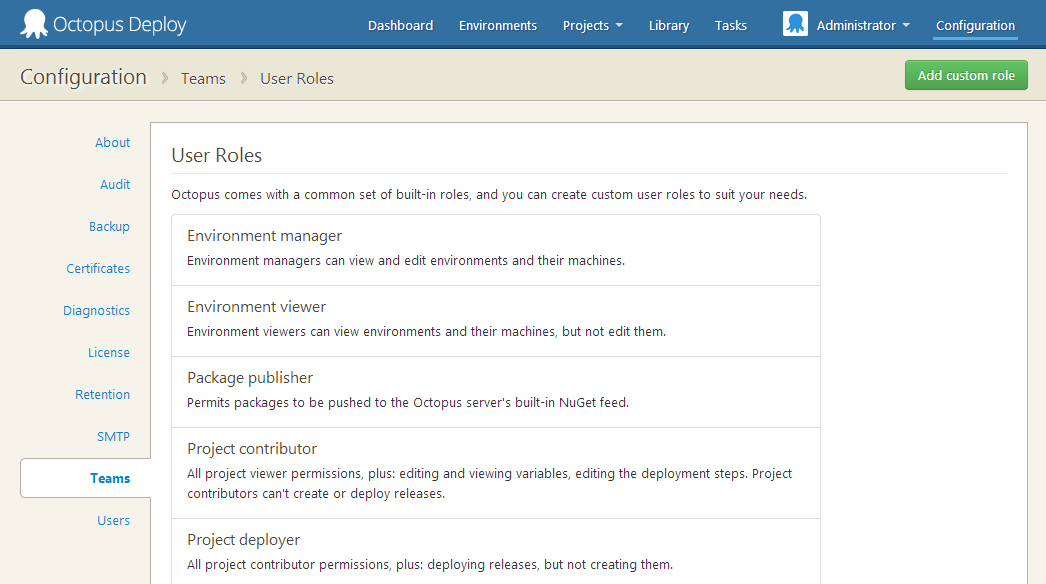Viewport: 1046px width, 584px height.
Task: Open the Environments page
Action: (x=497, y=25)
